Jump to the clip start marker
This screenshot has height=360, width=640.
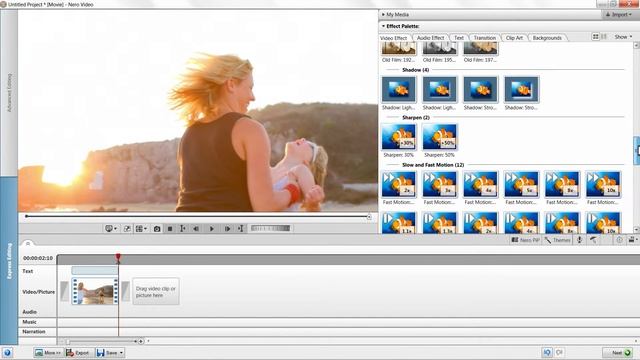(x=182, y=229)
